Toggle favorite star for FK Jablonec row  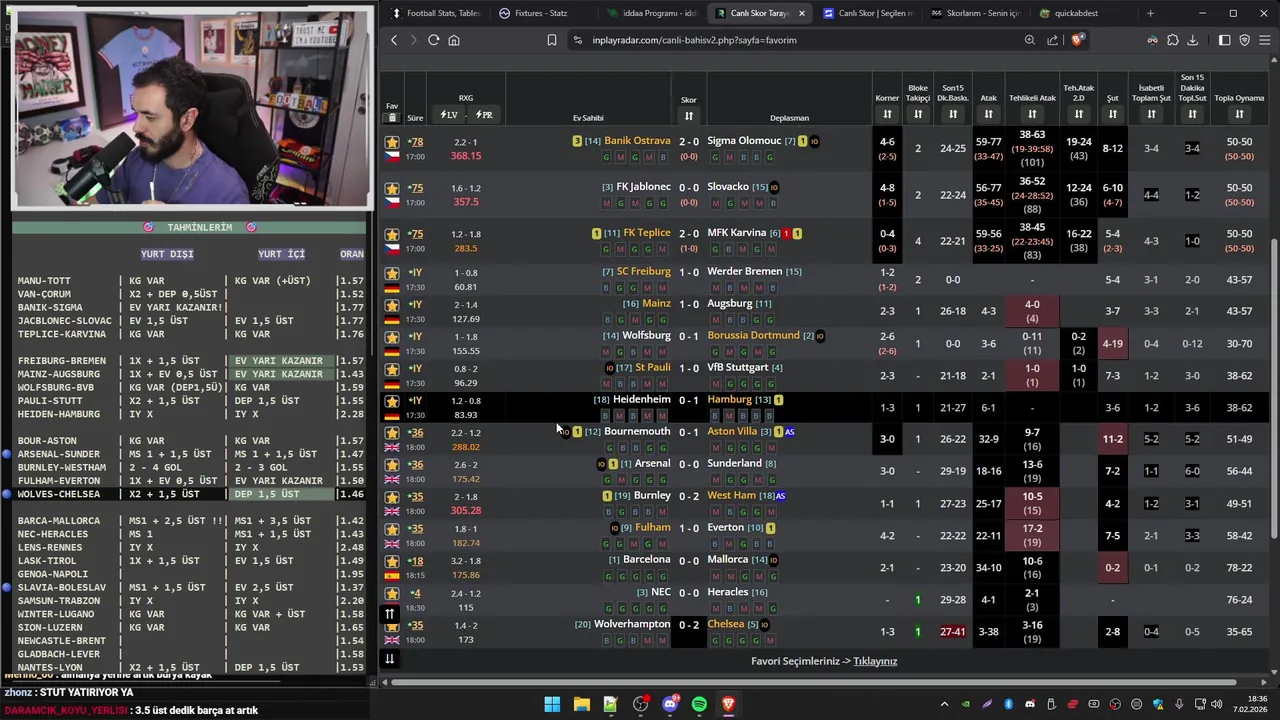(392, 188)
